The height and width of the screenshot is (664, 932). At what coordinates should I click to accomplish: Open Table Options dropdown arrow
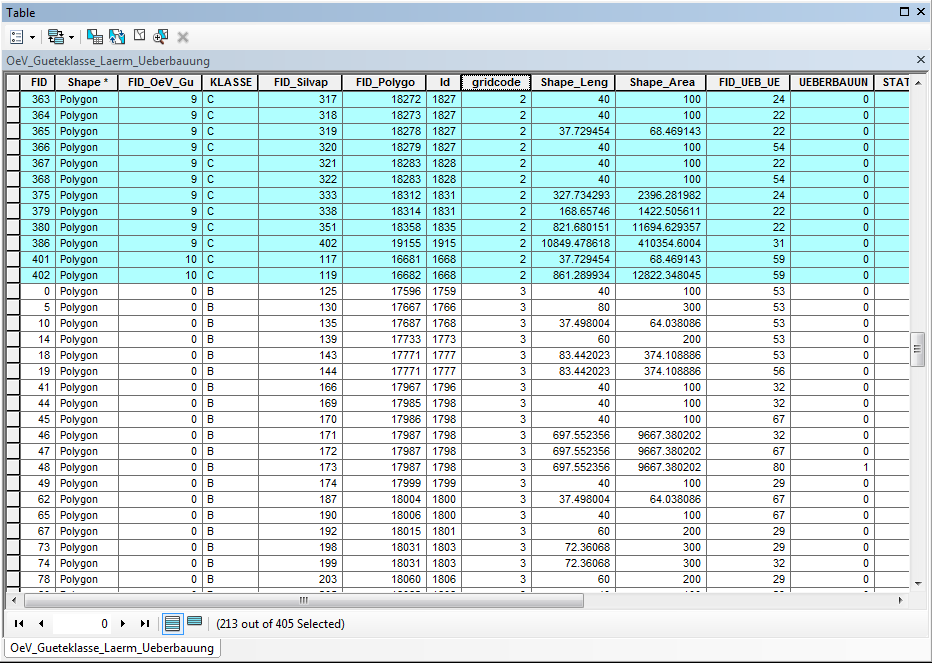pyautogui.click(x=33, y=36)
